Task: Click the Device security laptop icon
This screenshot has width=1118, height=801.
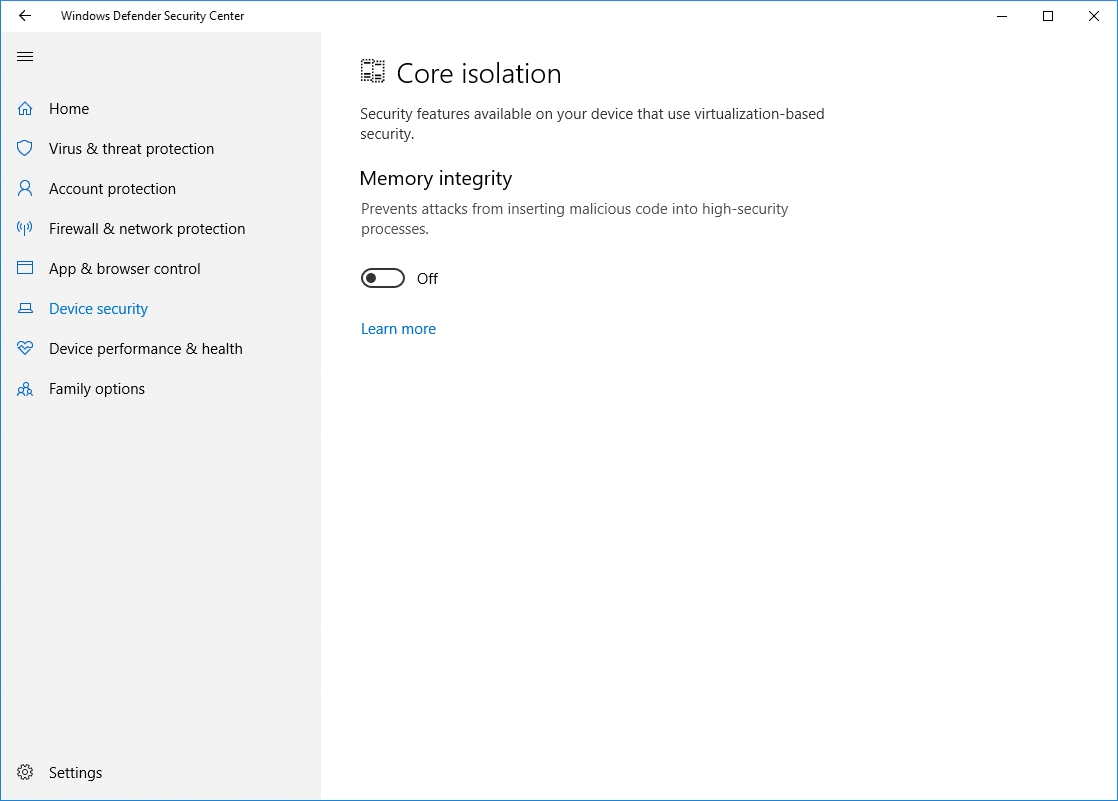Action: pyautogui.click(x=25, y=309)
